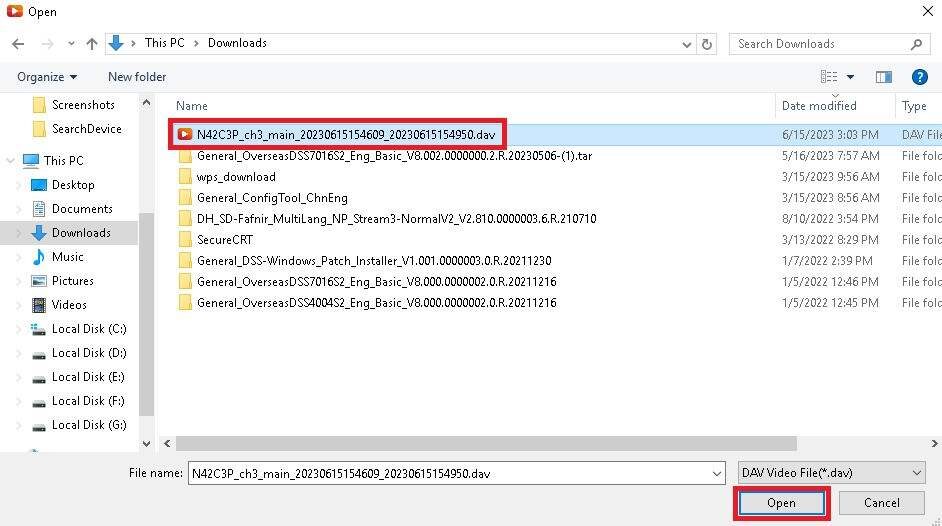The image size is (942, 526).
Task: Open the File name history dropdown
Action: tap(716, 473)
